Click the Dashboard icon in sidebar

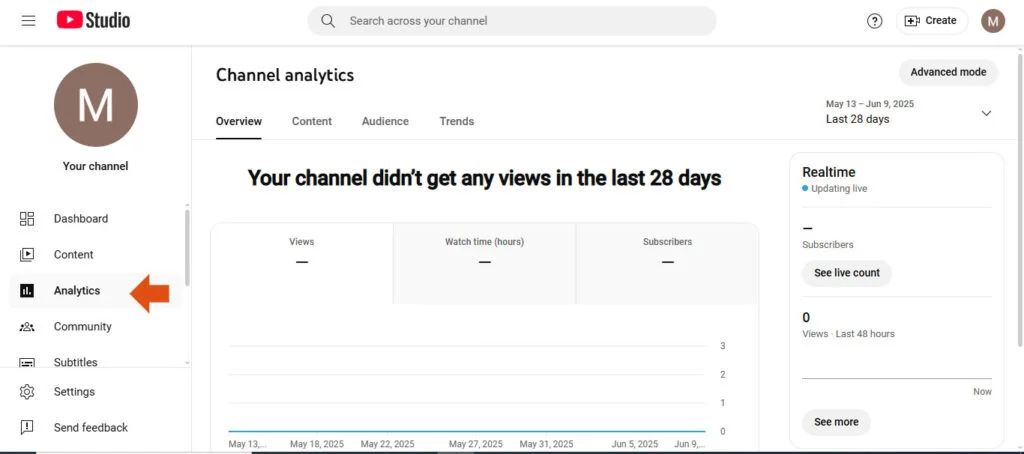pyautogui.click(x=27, y=219)
